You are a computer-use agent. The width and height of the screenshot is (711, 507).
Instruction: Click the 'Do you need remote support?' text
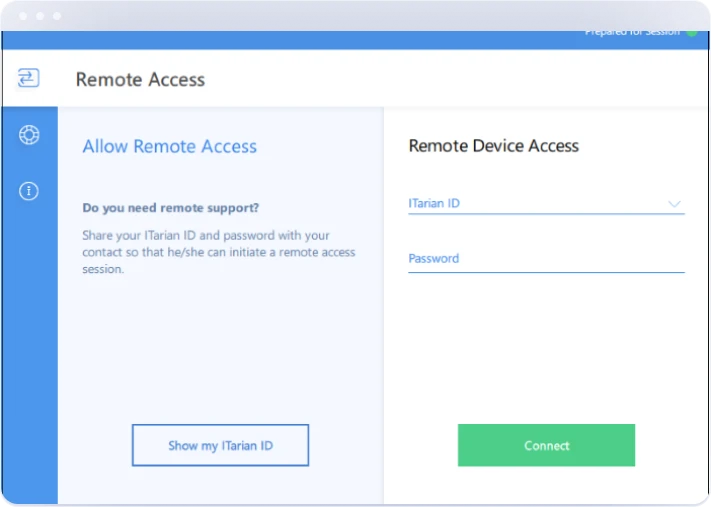[170, 208]
